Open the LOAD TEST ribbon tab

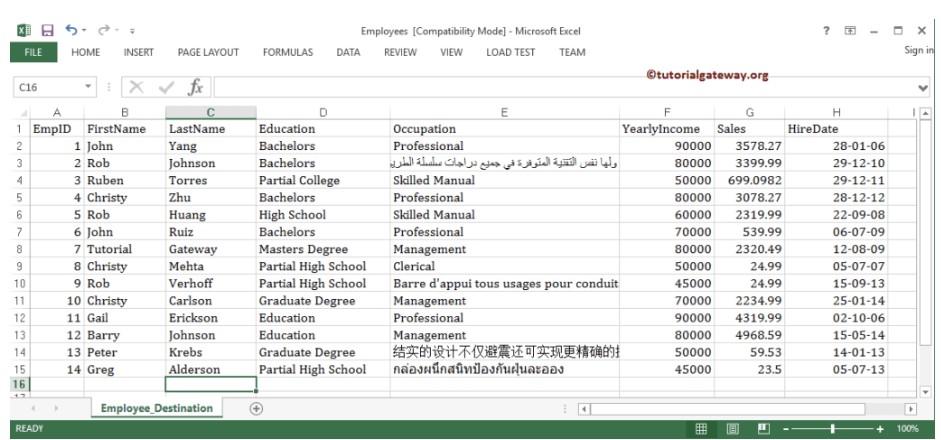point(511,52)
